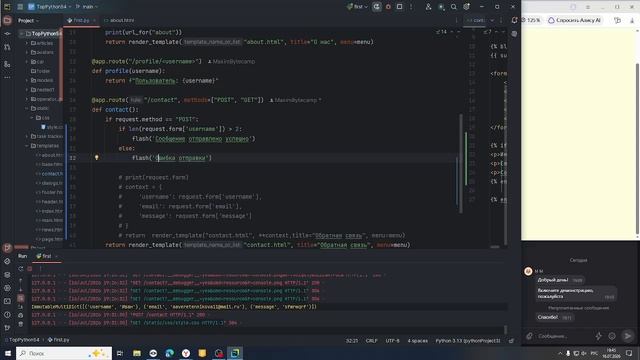
Task: Open Problems tool window icon
Action: tap(7, 315)
